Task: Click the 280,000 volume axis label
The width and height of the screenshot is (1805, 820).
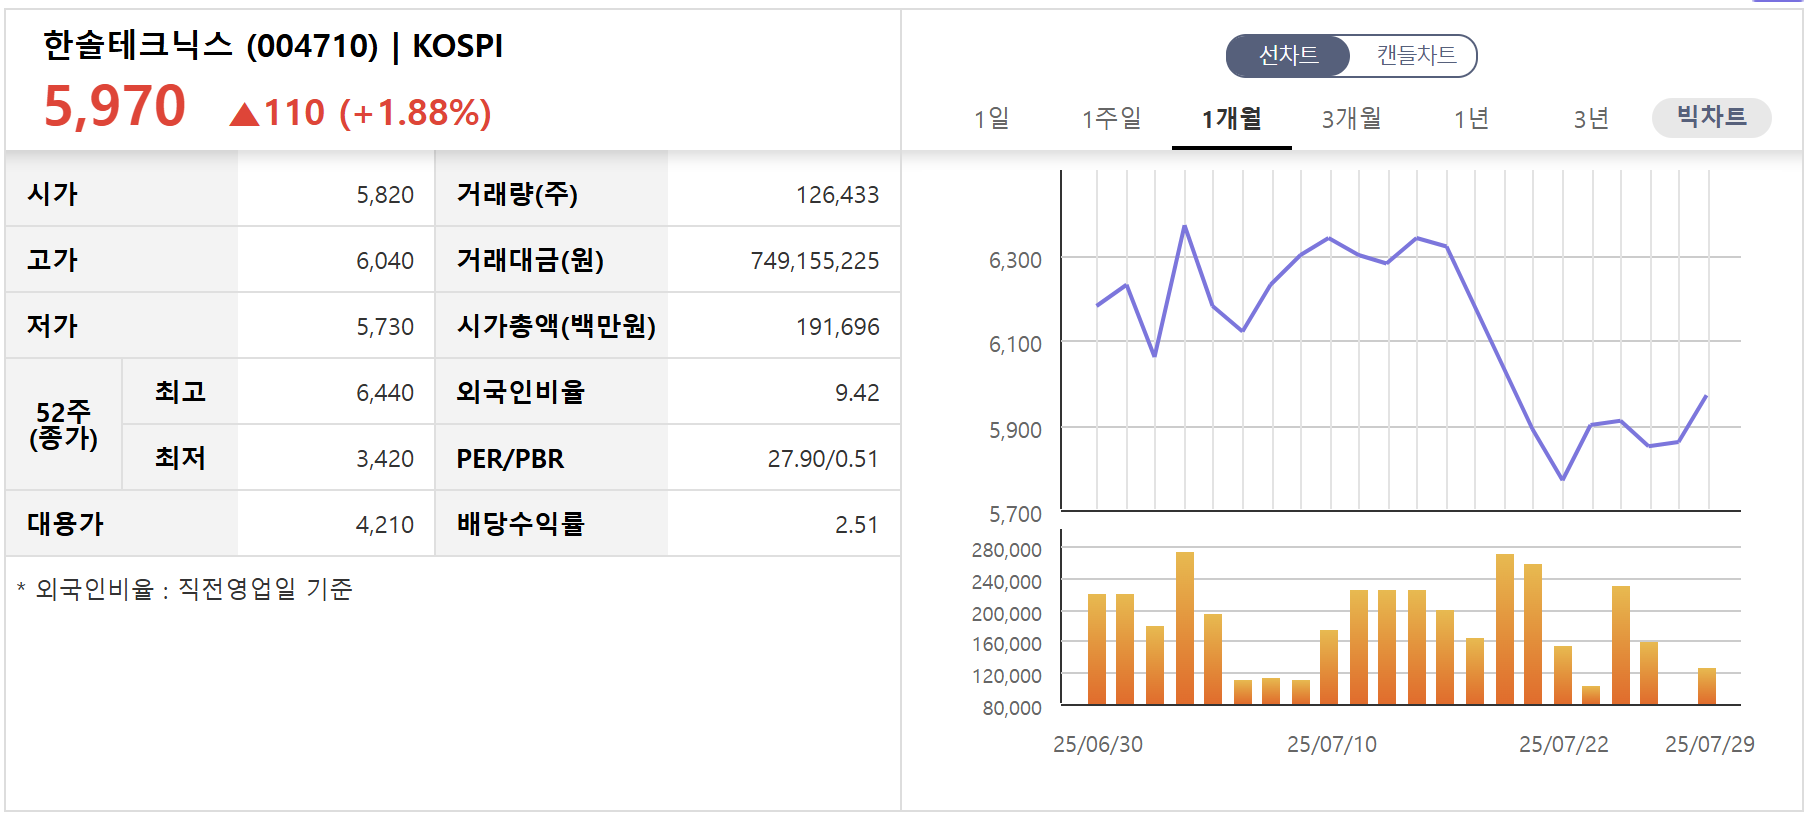Action: point(1006,550)
